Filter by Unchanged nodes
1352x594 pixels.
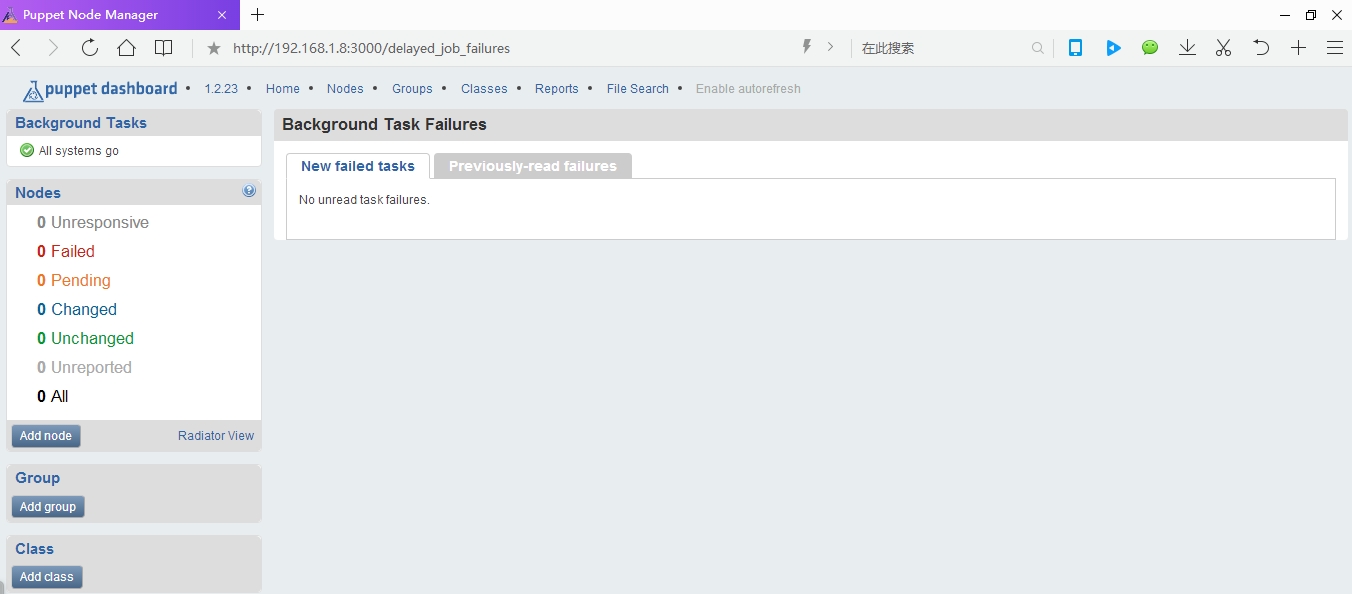(x=85, y=339)
